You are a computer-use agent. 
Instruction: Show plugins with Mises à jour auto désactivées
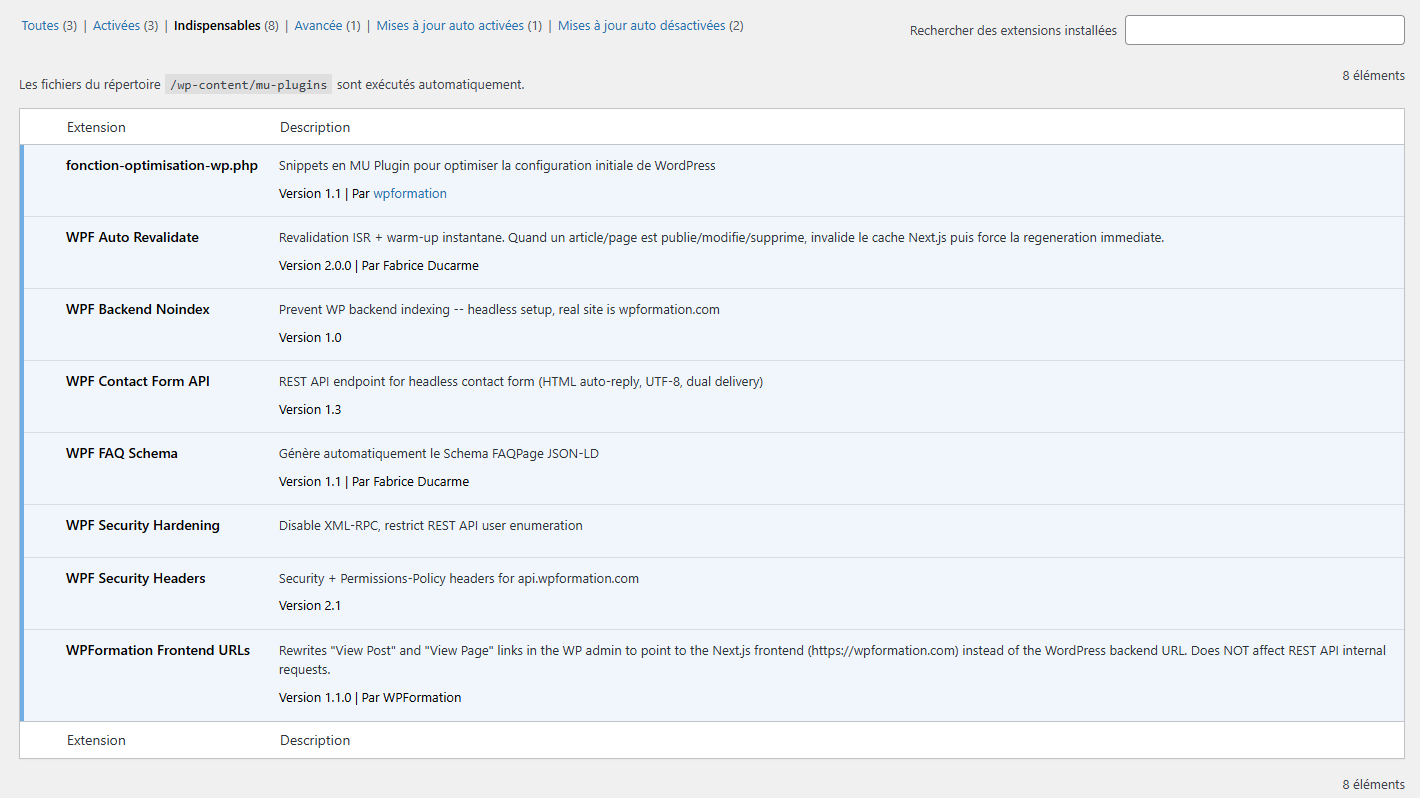(x=641, y=26)
